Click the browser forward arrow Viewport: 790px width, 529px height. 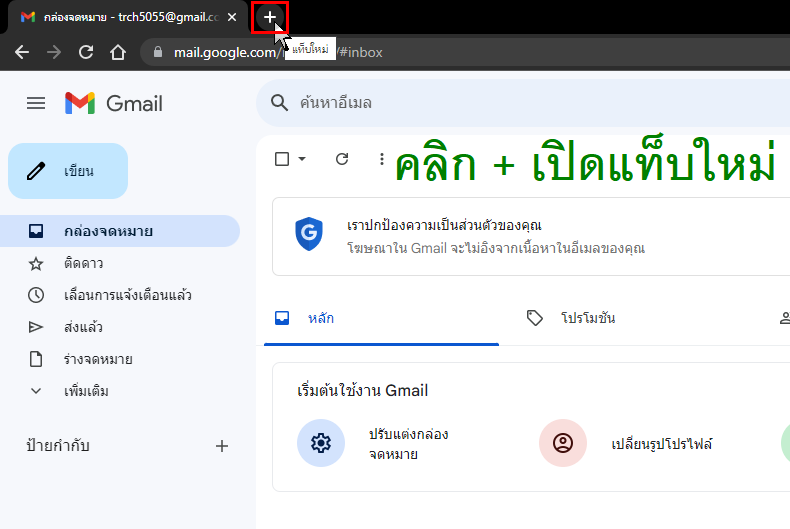coord(54,52)
